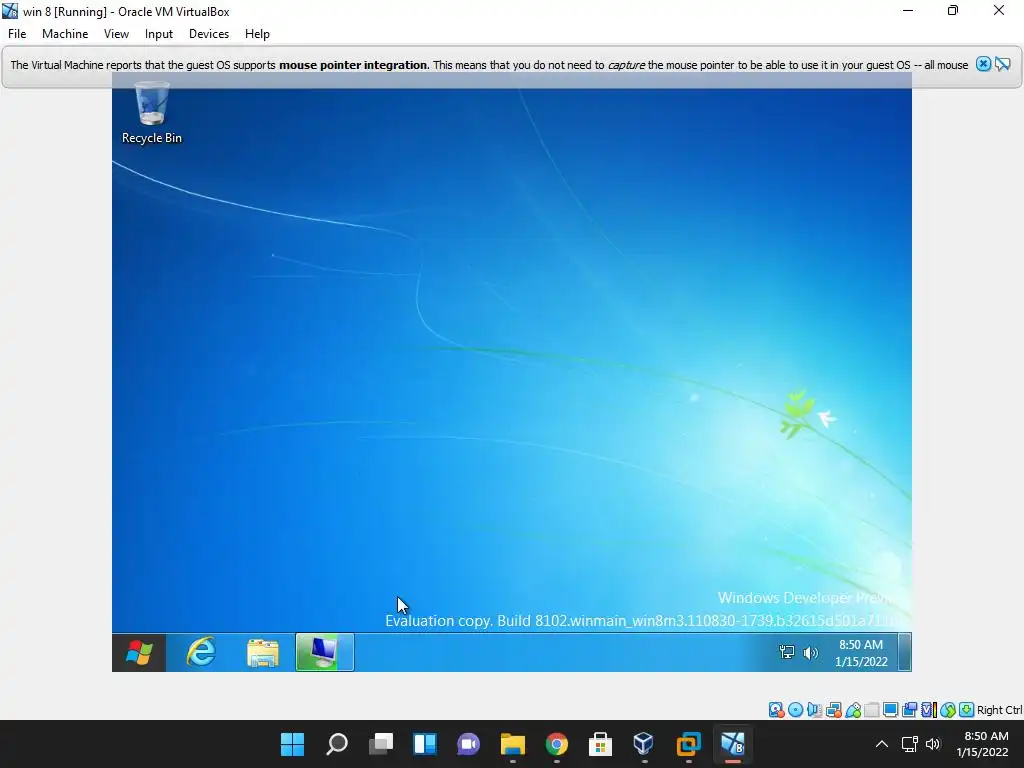Open the View menu

116,34
